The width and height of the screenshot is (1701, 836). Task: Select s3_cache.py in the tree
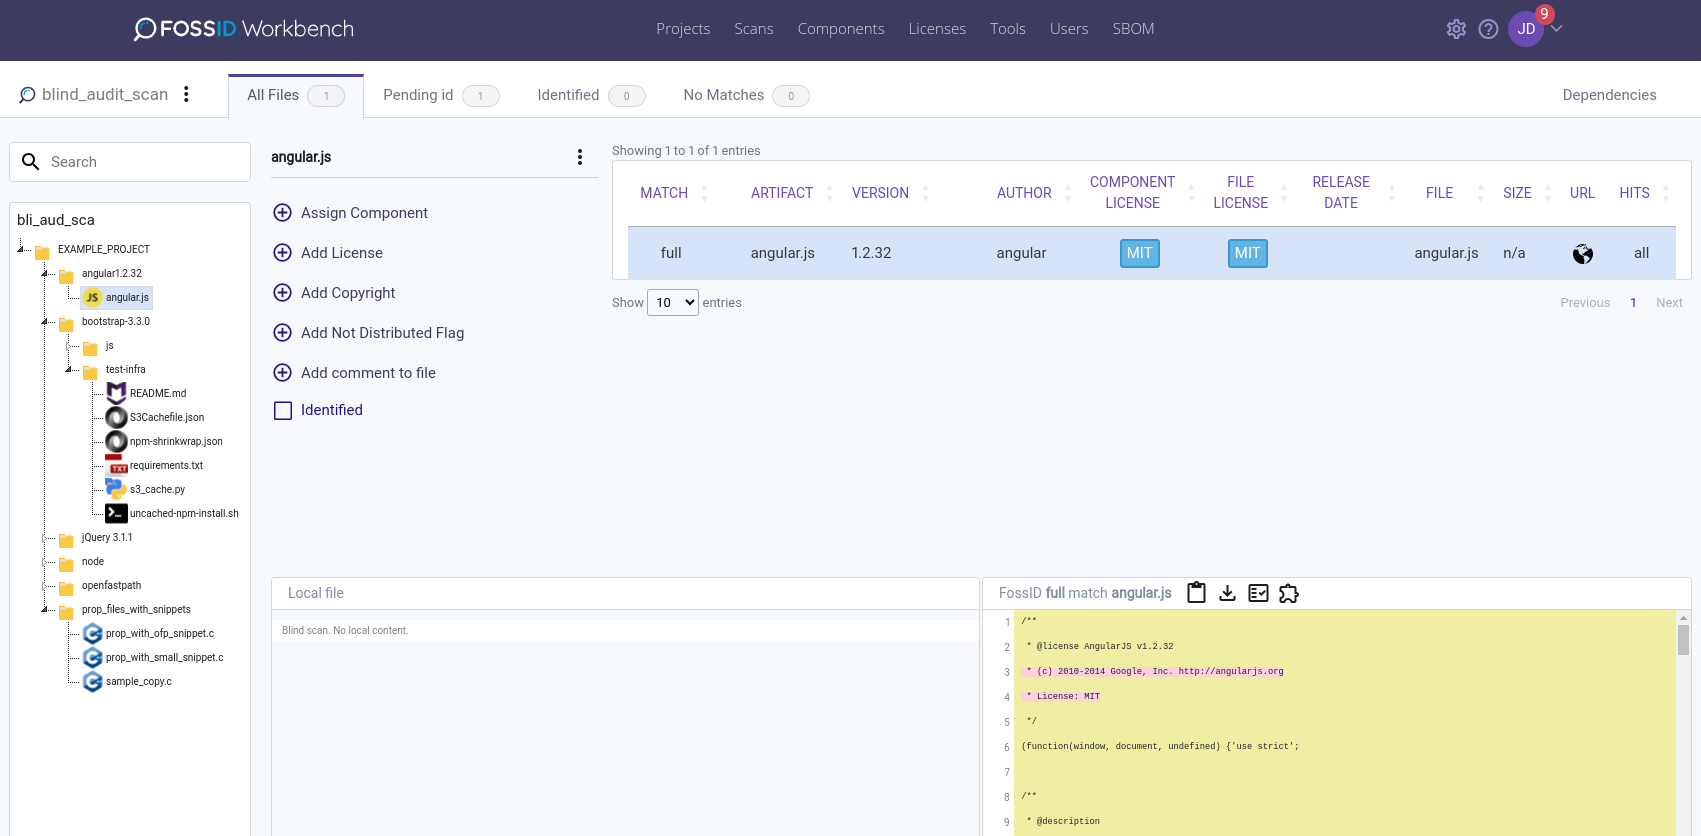[x=157, y=489]
